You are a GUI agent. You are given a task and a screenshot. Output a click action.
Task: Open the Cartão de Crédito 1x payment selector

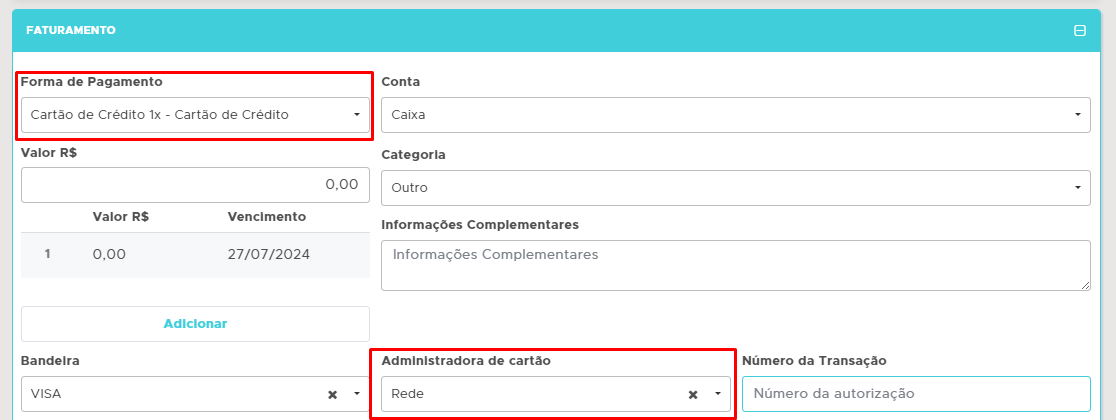tap(180, 115)
